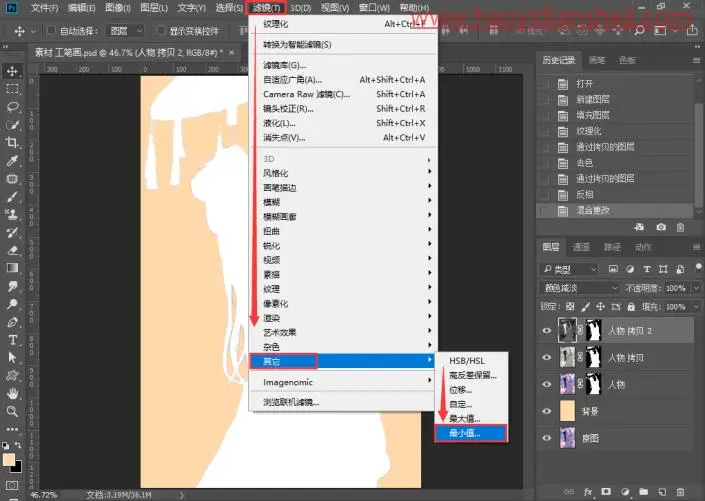Add layer mask icon at panel bottom

pos(606,492)
